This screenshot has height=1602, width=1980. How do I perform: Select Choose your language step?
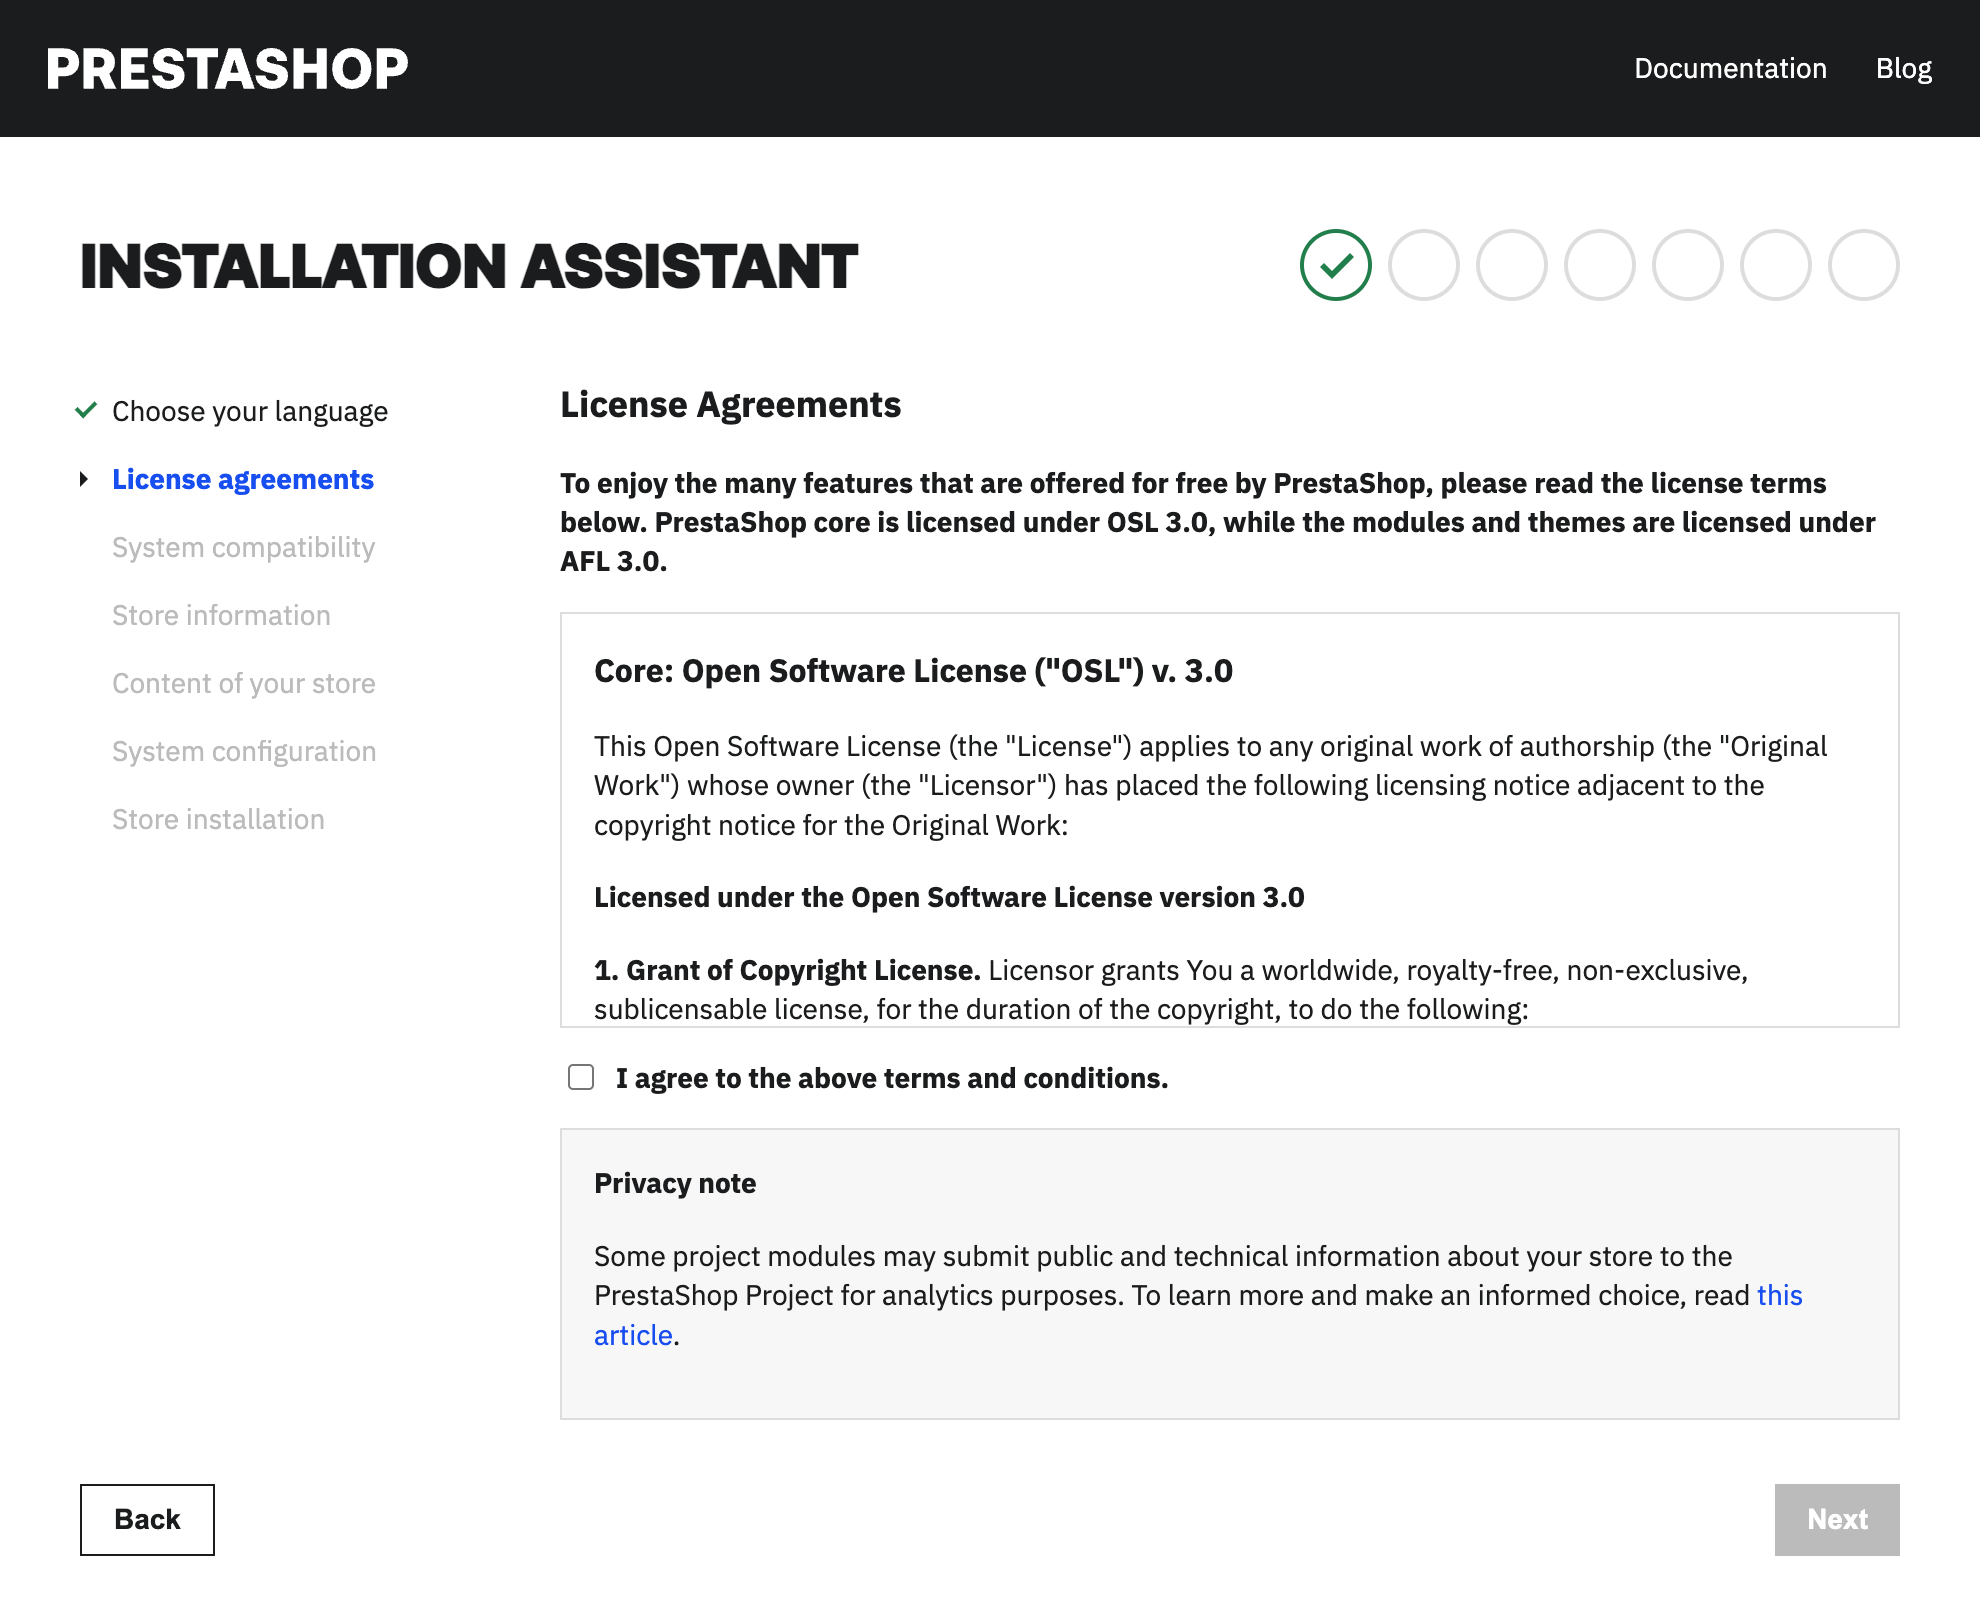click(249, 411)
